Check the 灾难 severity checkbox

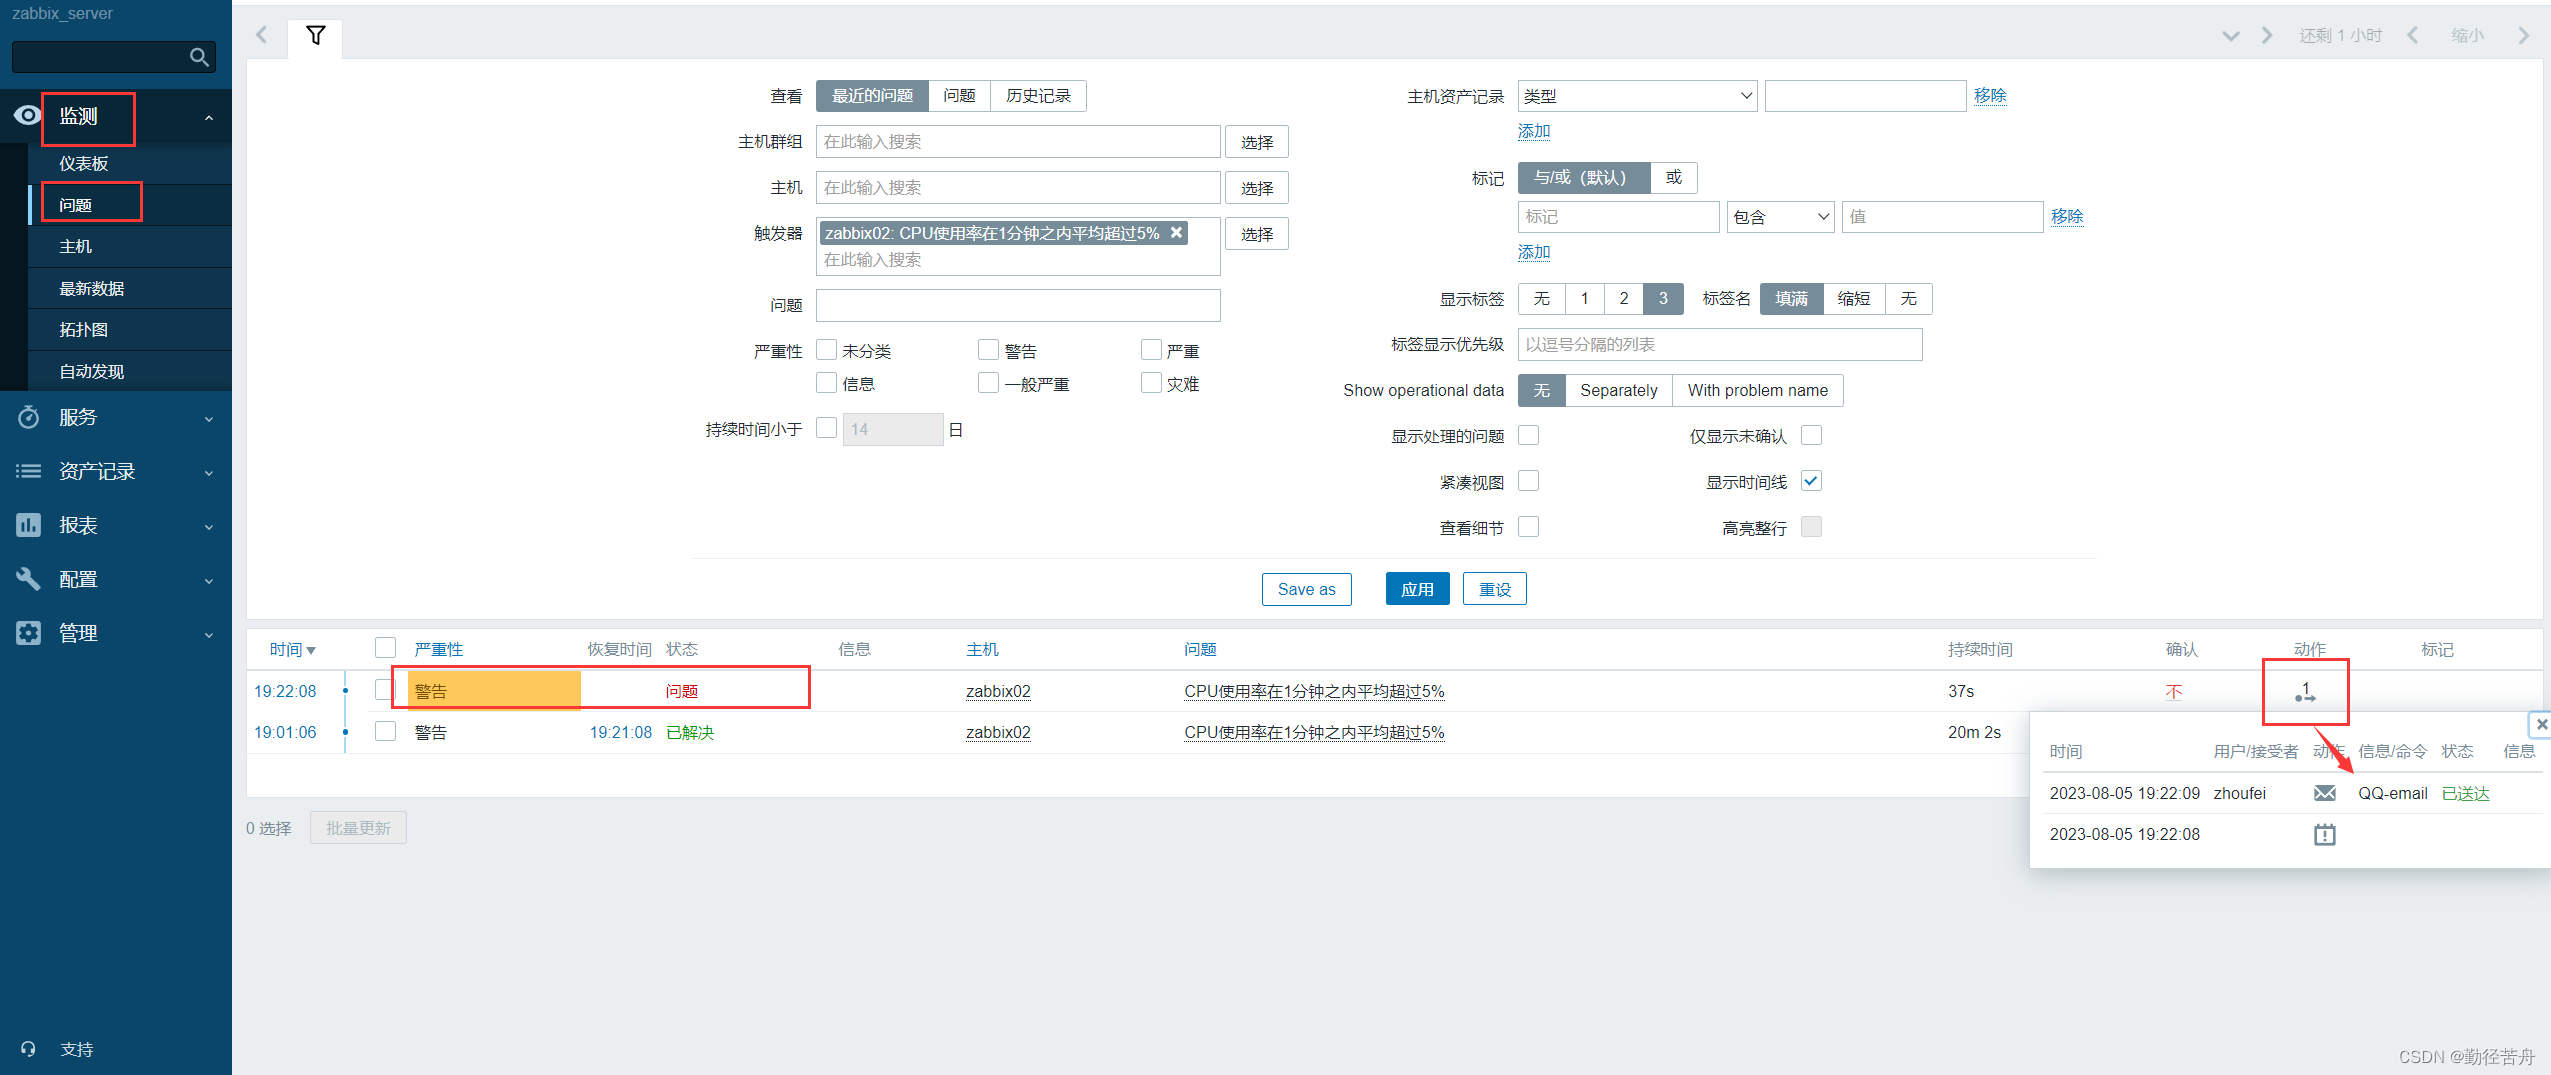coord(1151,382)
